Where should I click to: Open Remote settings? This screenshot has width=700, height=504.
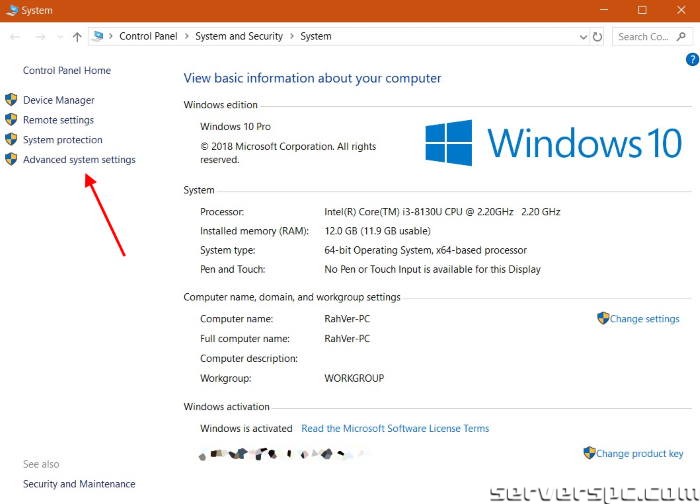(x=58, y=120)
